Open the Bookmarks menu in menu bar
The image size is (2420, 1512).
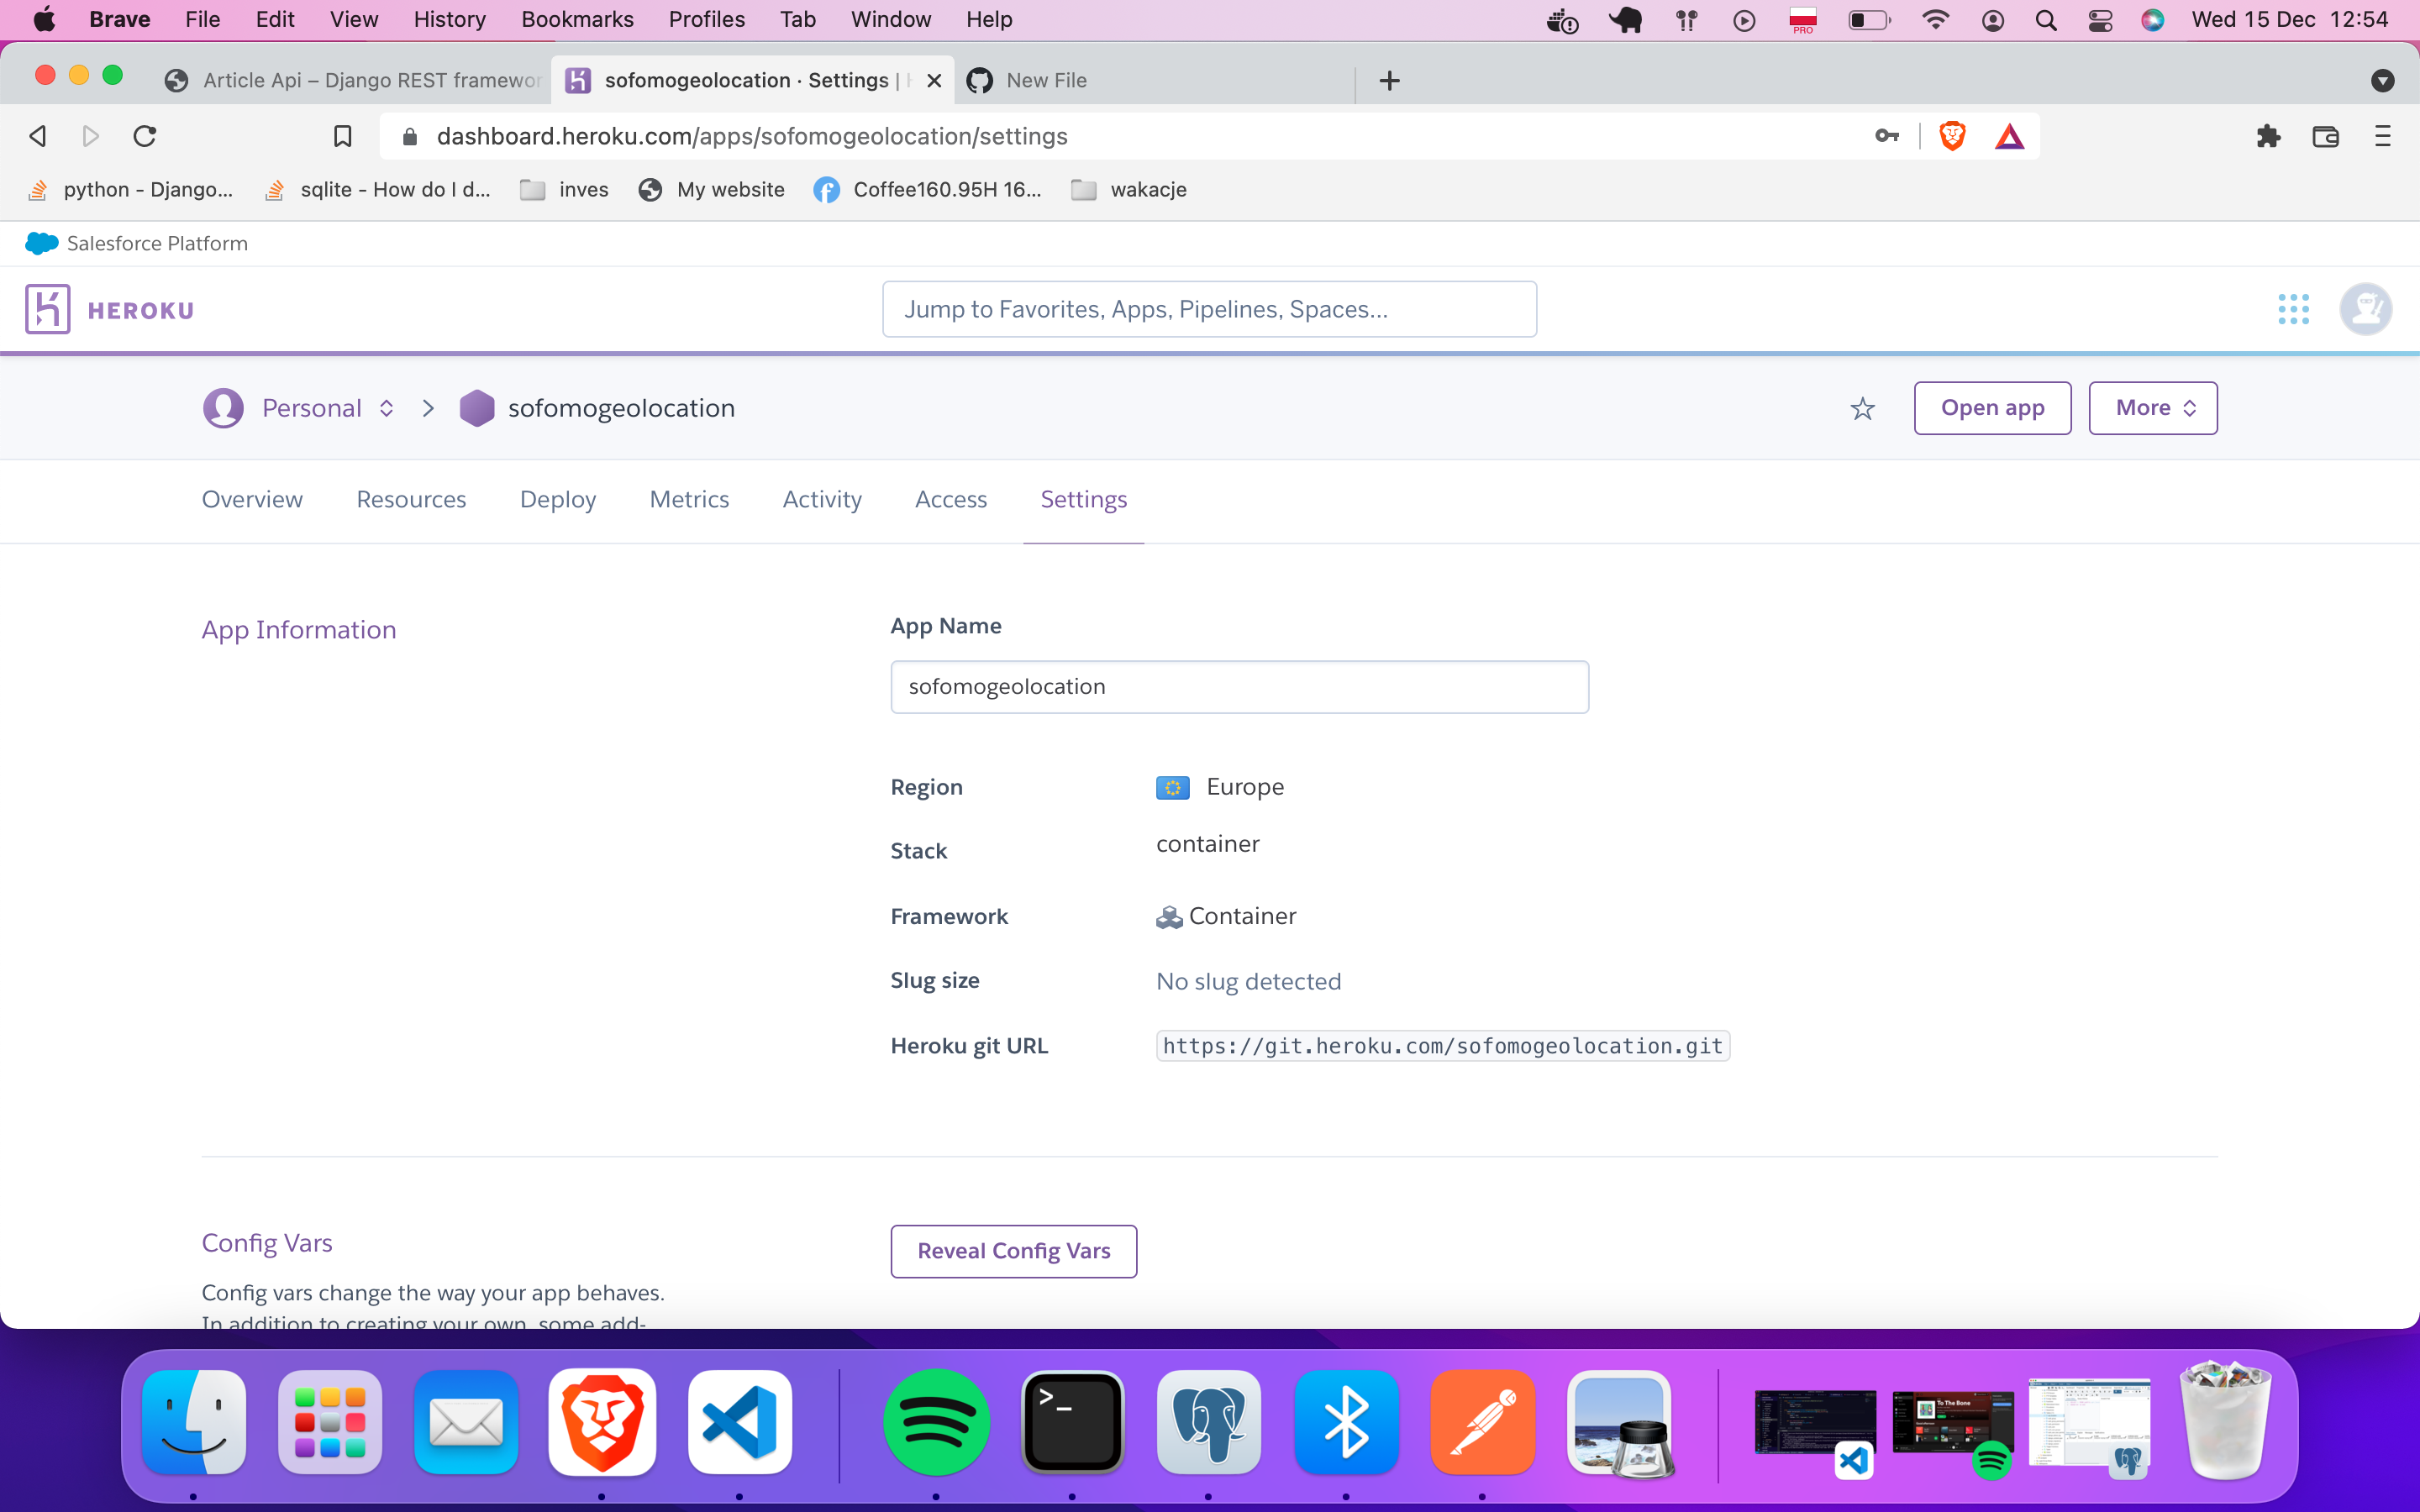[577, 19]
